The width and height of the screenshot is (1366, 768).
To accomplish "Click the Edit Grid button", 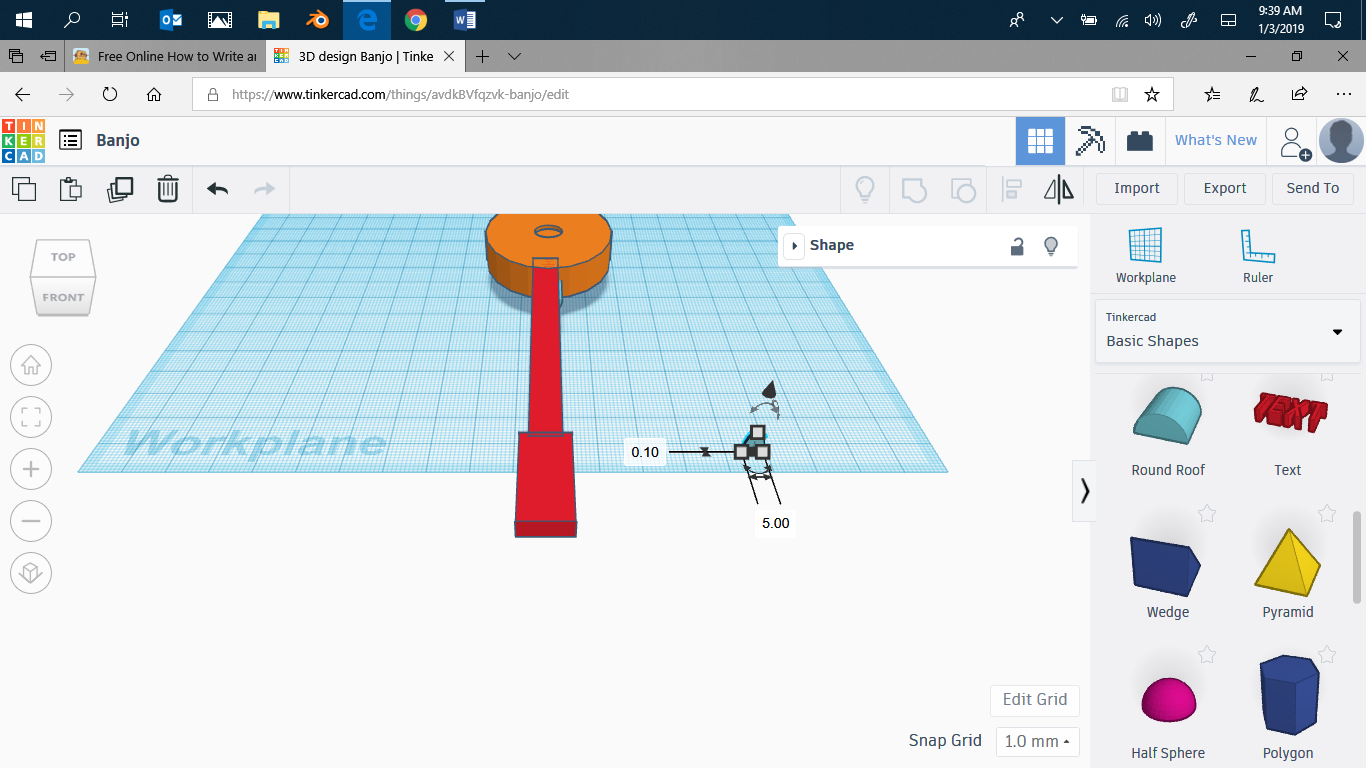I will point(1035,700).
